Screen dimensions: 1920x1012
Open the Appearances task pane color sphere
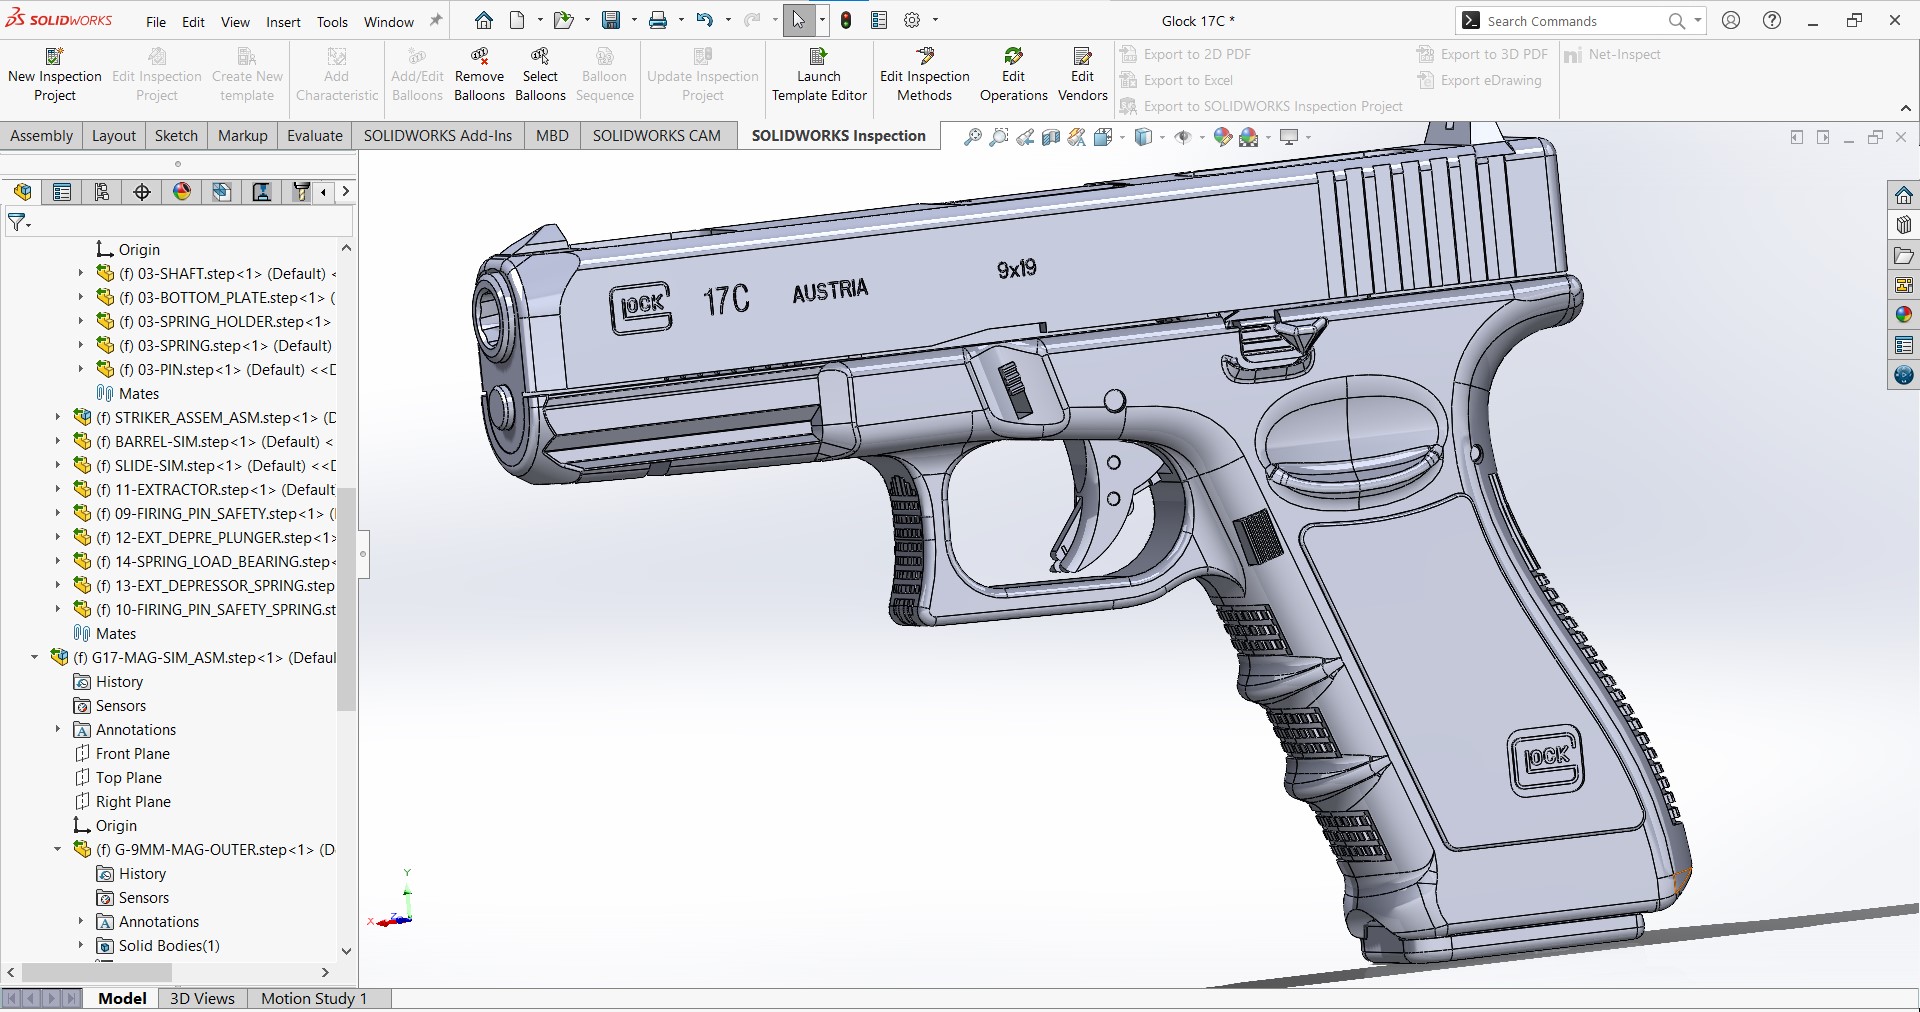pos(1904,315)
